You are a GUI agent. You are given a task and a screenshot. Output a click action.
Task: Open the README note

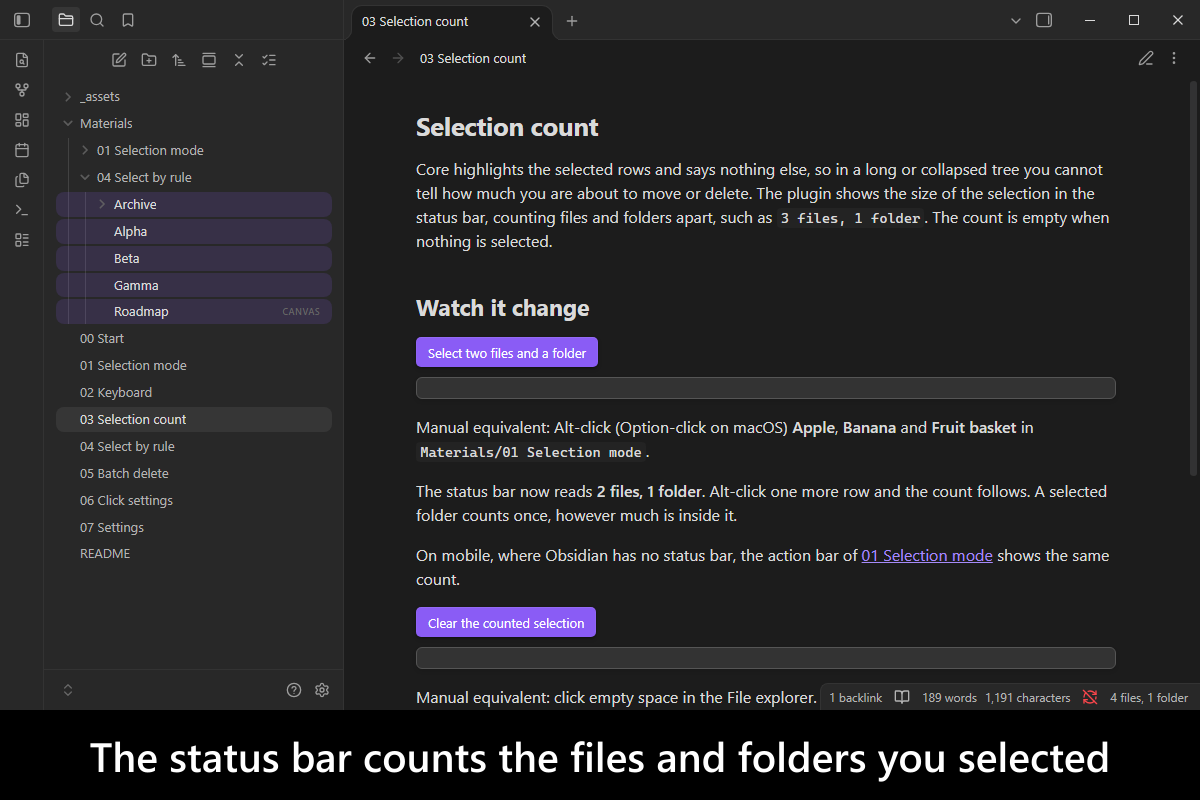(193, 554)
